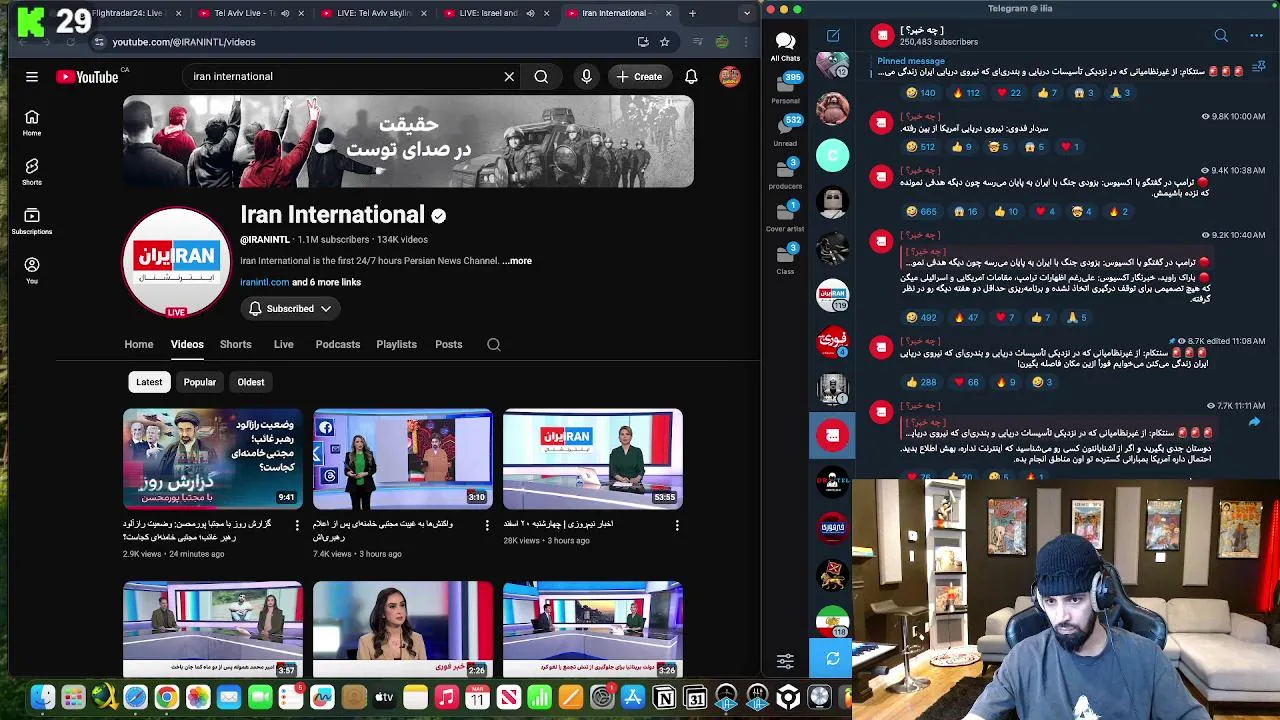Image resolution: width=1280 pixels, height=720 pixels.
Task: Open options menu for the 53:55 video
Action: coord(677,525)
